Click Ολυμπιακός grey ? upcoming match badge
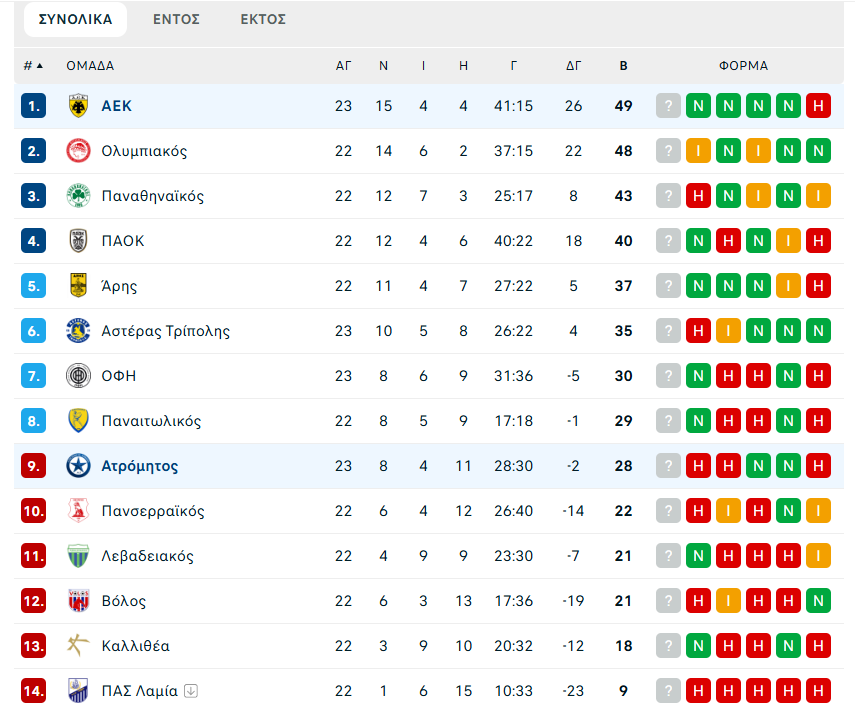This screenshot has height=711, width=855. tap(668, 151)
